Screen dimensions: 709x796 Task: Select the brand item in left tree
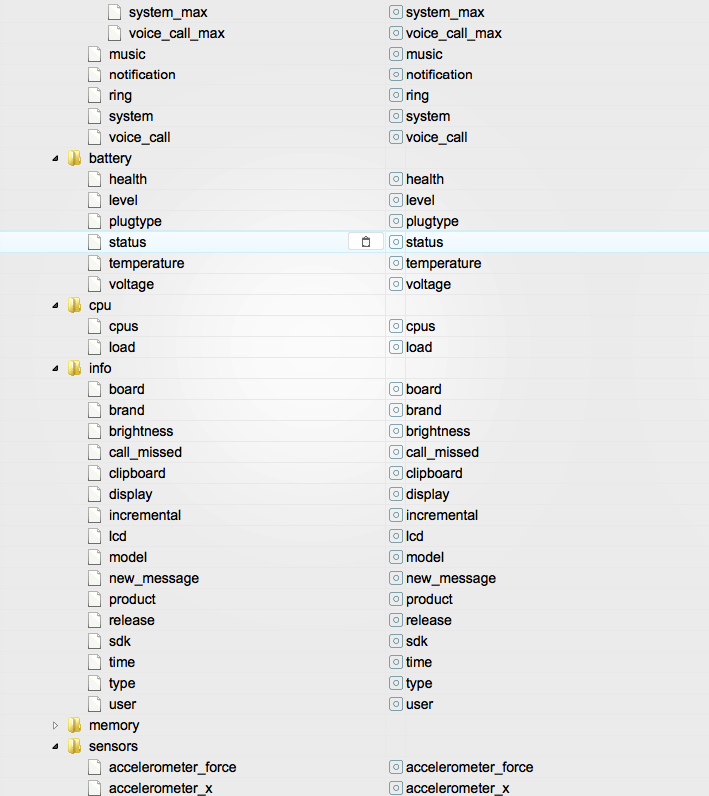coord(126,410)
